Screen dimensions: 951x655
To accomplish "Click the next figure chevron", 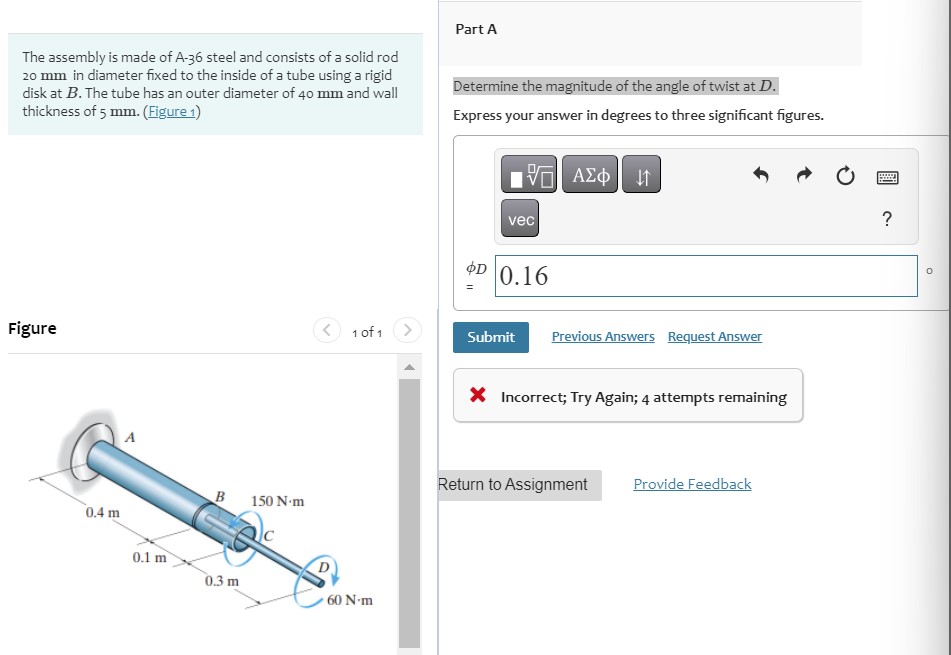I will [406, 329].
